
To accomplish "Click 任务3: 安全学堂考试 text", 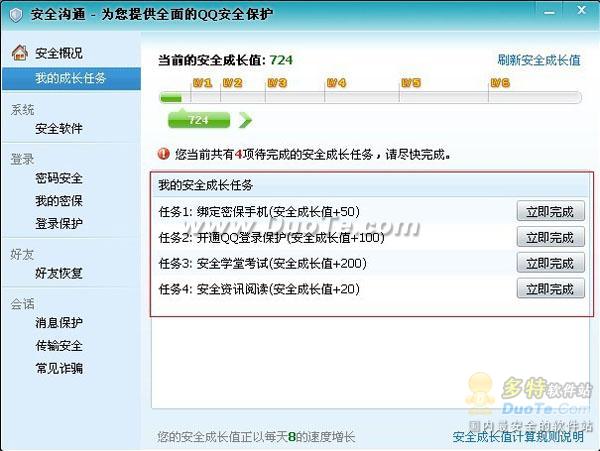I will pyautogui.click(x=262, y=263).
